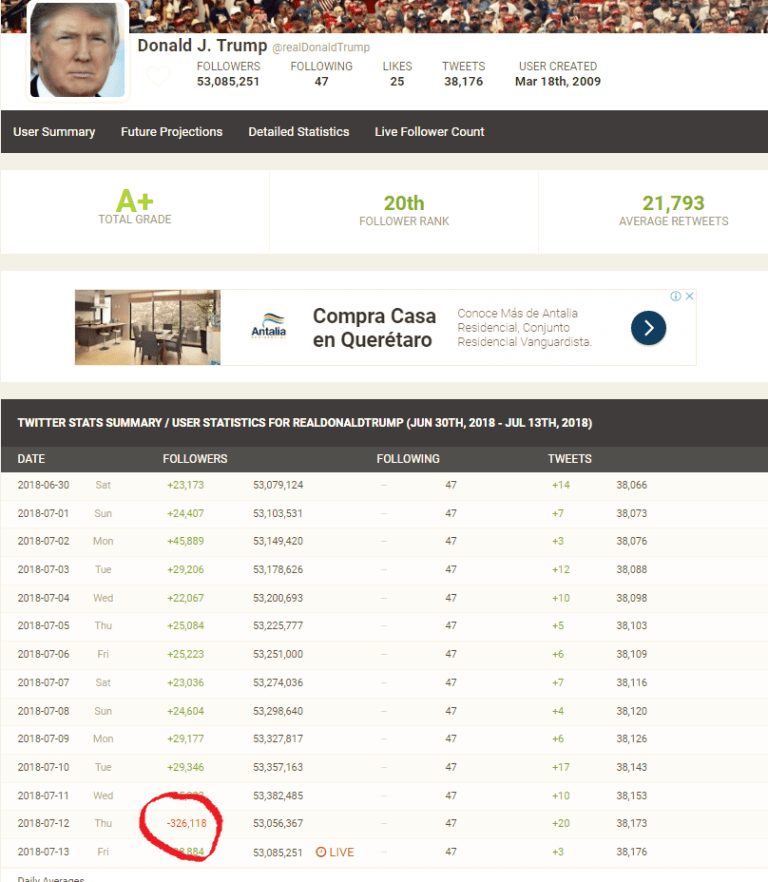The width and height of the screenshot is (768, 882).
Task: Close the Antalia advertisement with the X
Action: [x=689, y=296]
